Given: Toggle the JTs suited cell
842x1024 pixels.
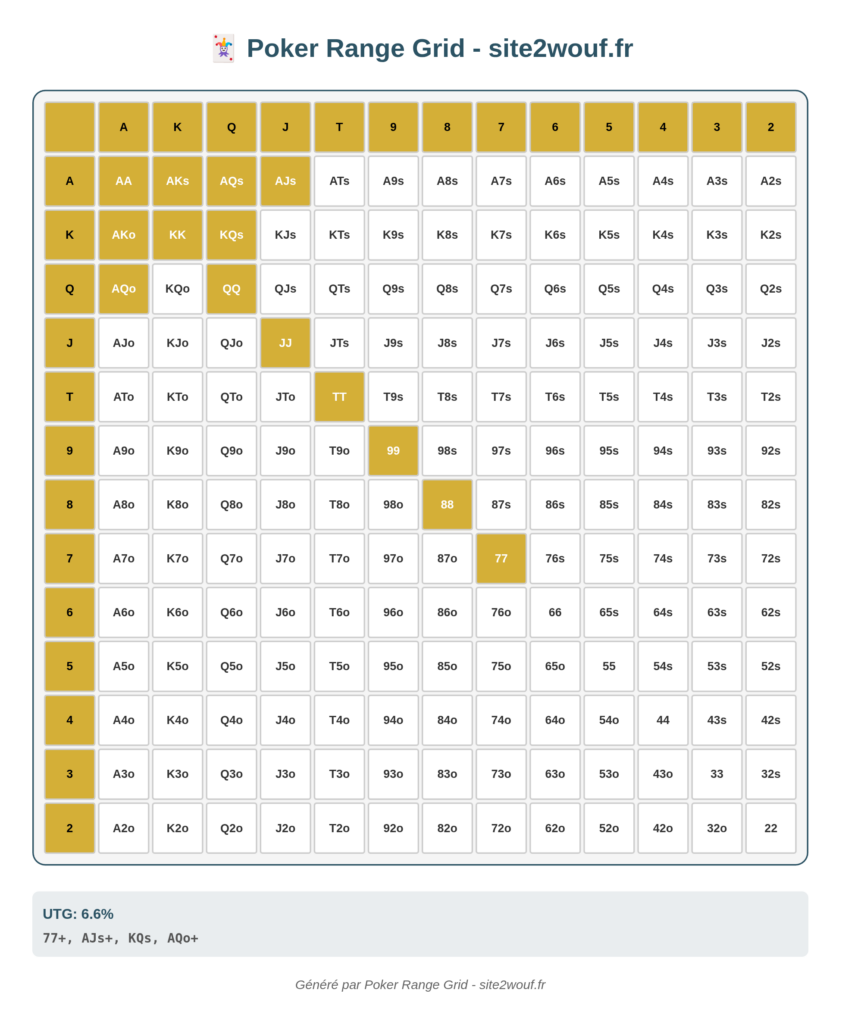Looking at the screenshot, I should coord(339,343).
